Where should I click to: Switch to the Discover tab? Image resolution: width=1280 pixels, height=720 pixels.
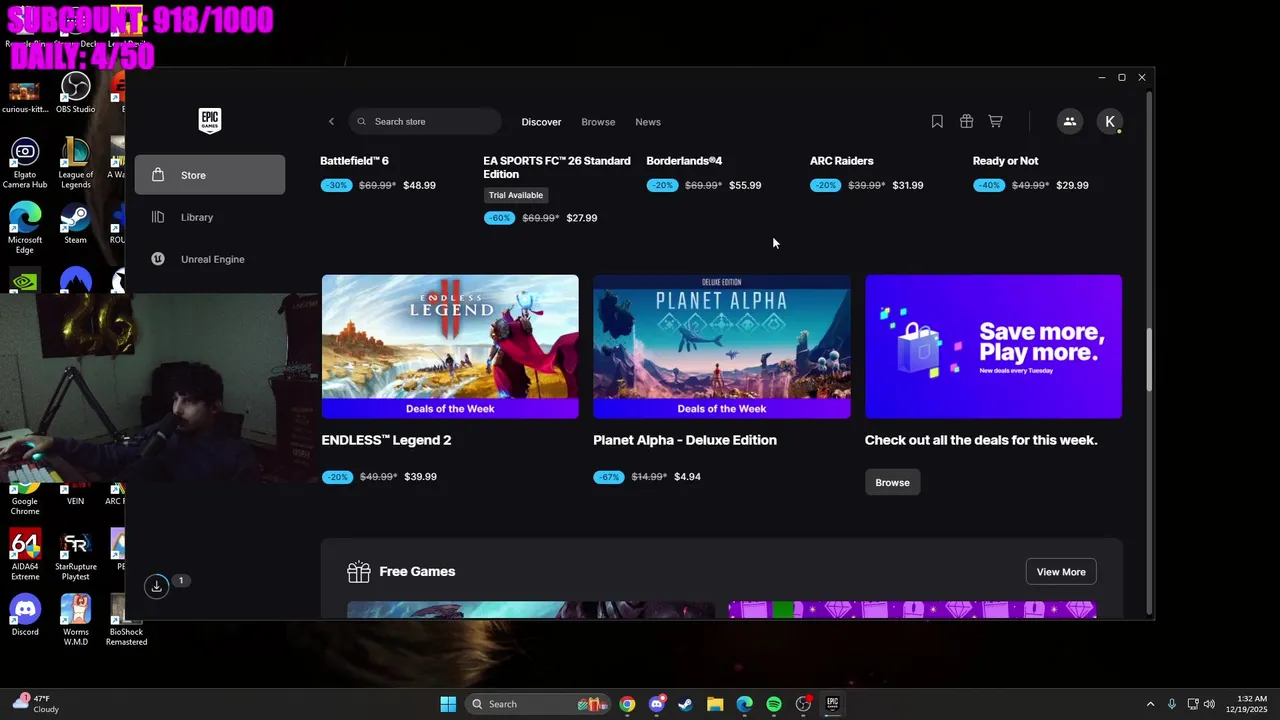pos(541,122)
